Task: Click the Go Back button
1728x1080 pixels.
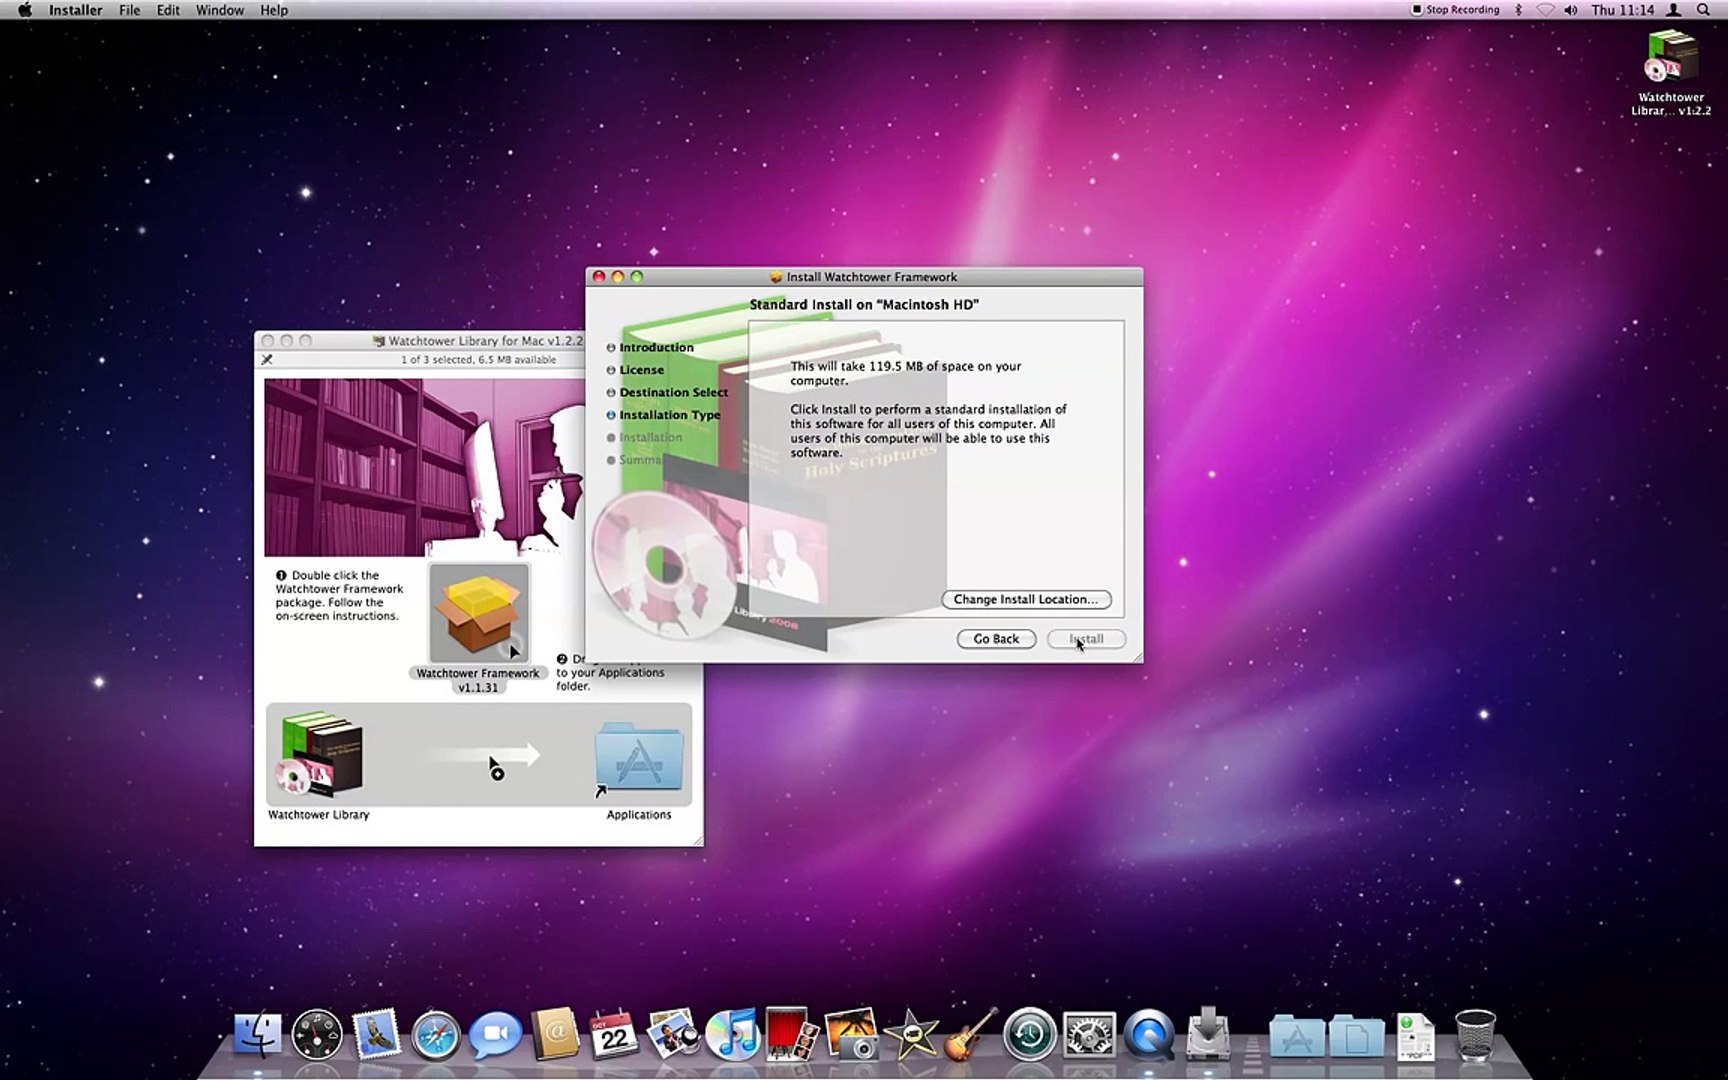Action: [996, 639]
